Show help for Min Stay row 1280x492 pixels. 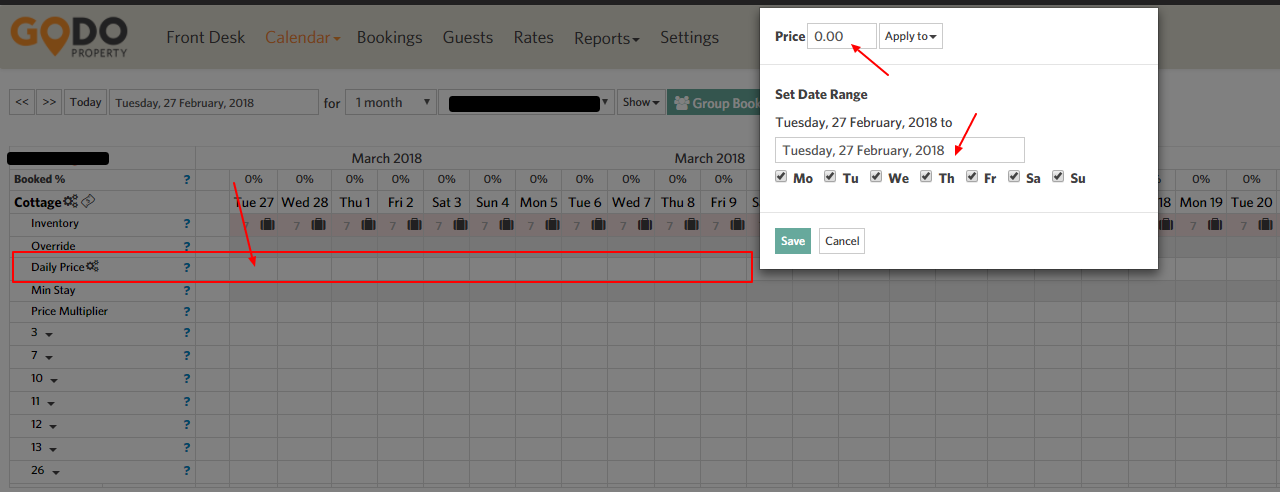point(186,290)
